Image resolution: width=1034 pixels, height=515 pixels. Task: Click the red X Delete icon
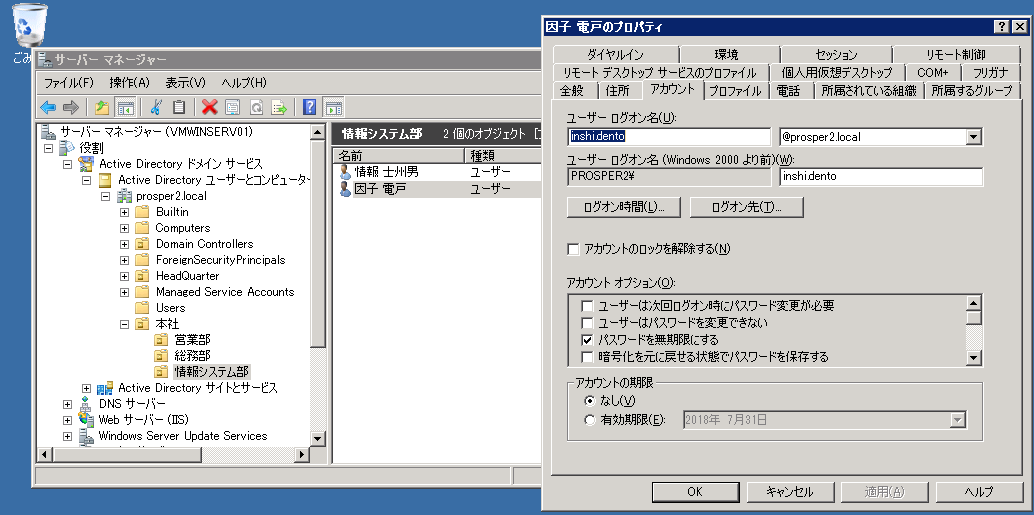pos(210,107)
